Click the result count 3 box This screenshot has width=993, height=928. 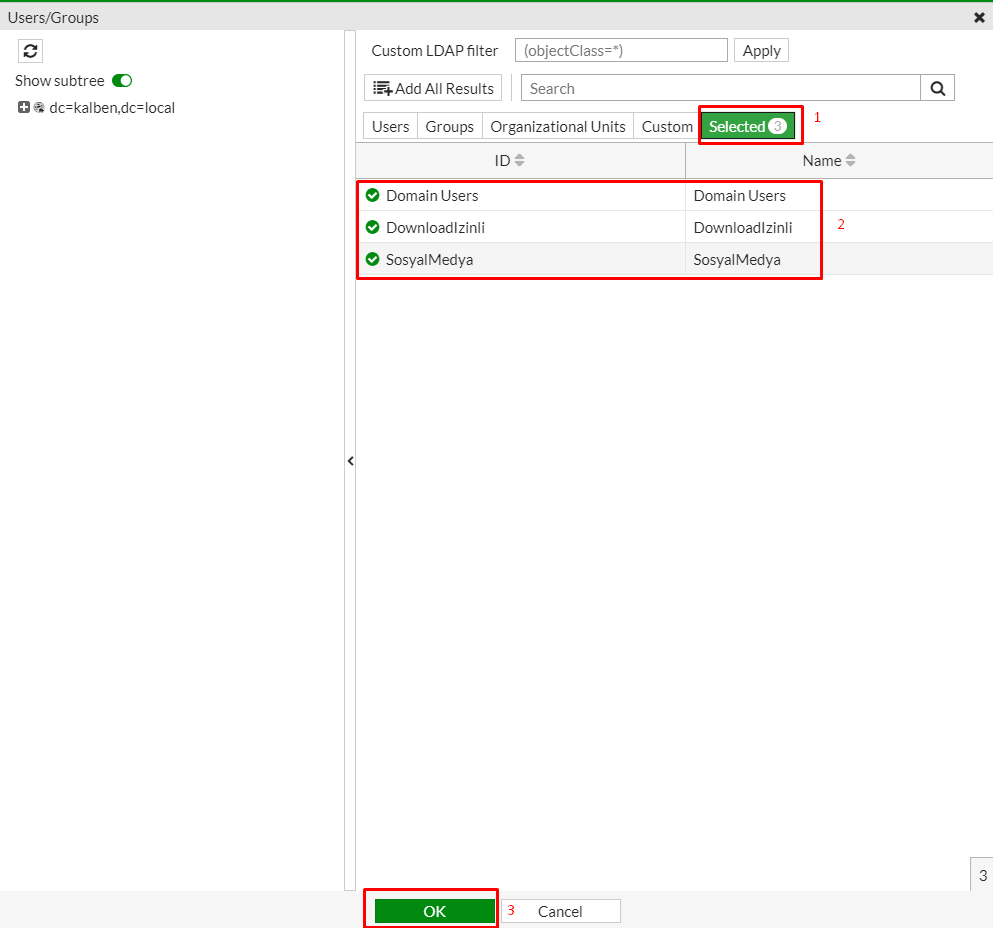(x=982, y=875)
